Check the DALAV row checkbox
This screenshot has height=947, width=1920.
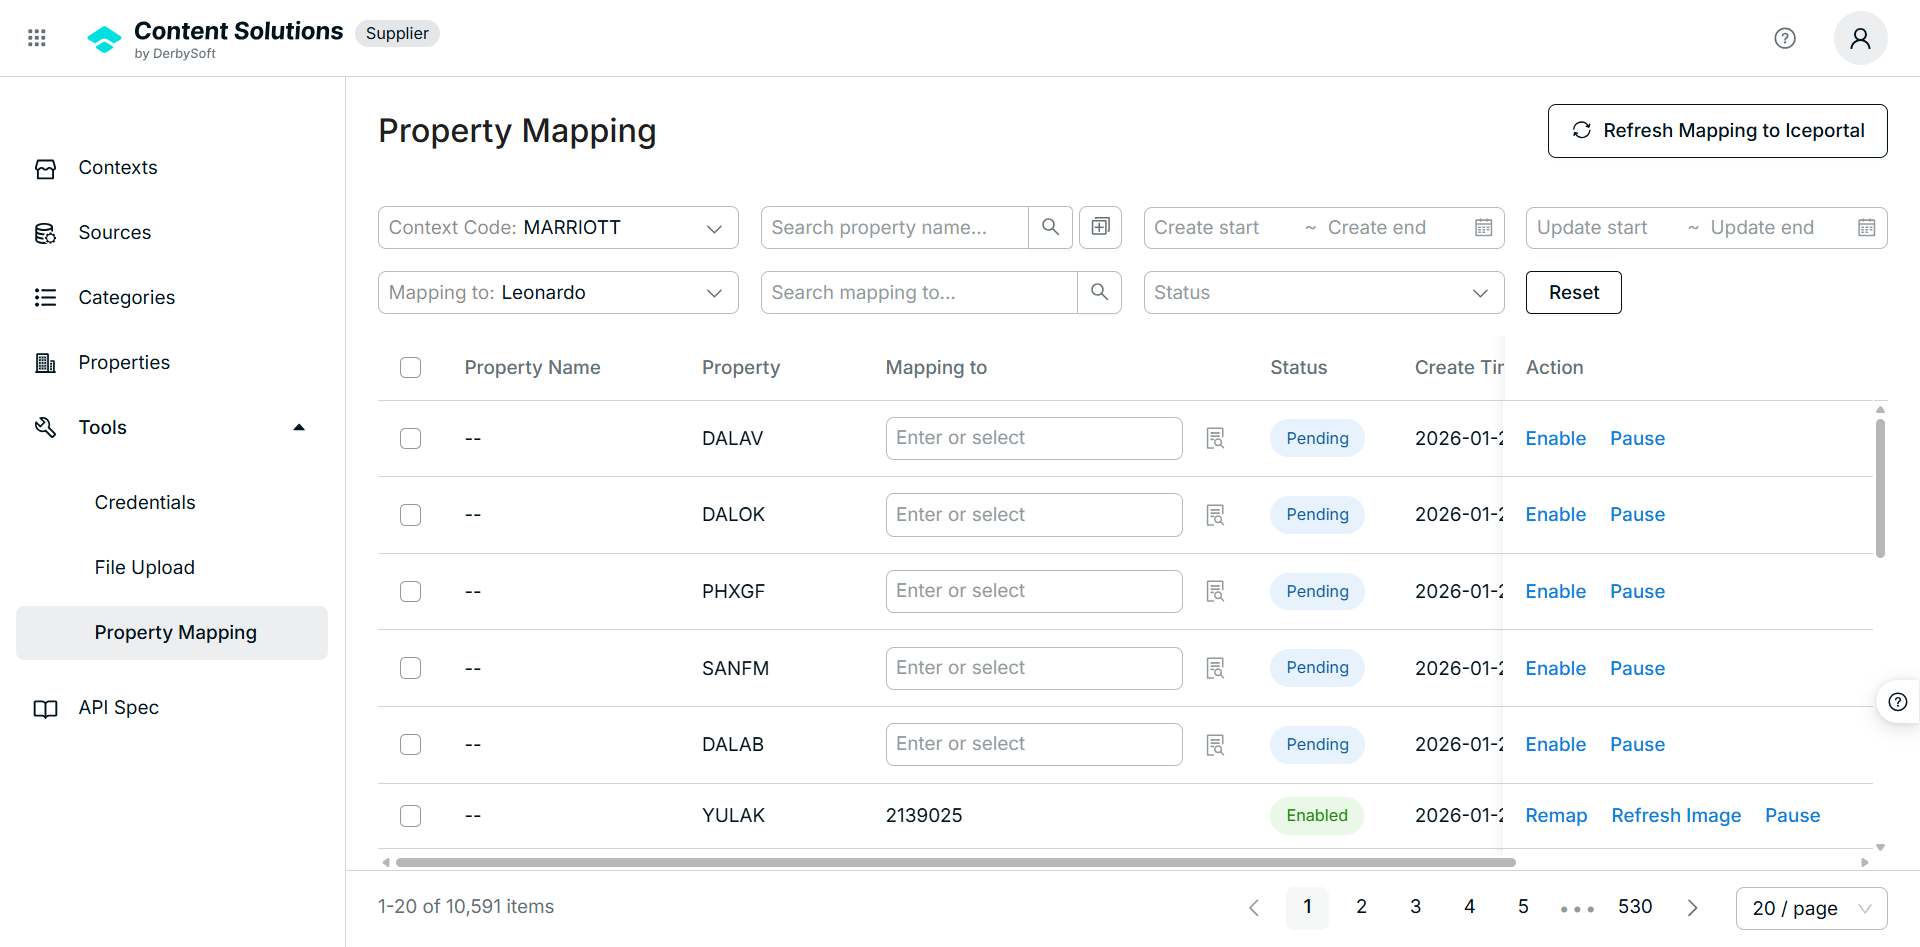410,438
